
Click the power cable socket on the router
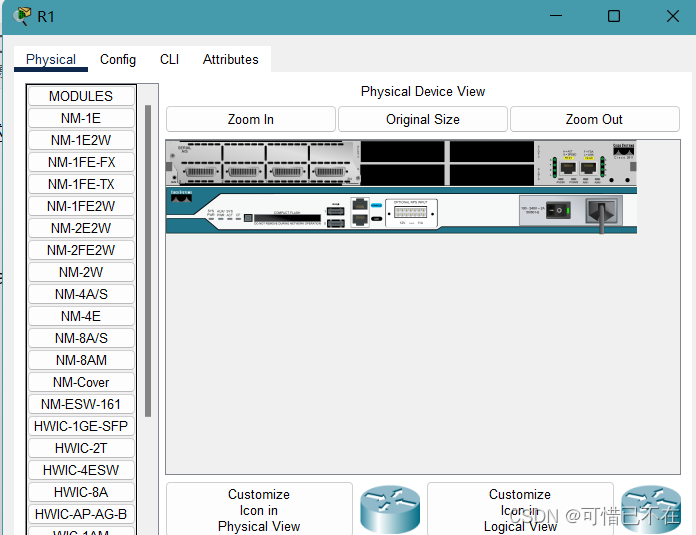pyautogui.click(x=602, y=211)
